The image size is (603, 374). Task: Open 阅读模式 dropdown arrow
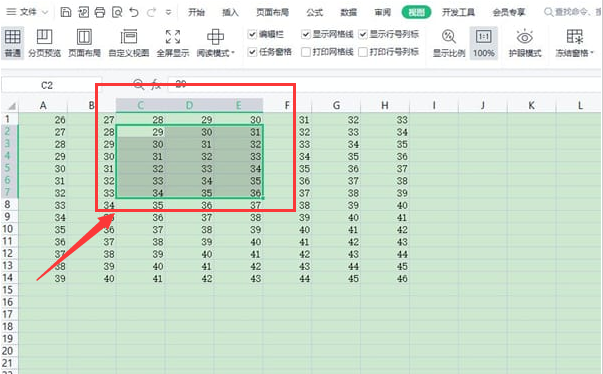pyautogui.click(x=233, y=53)
